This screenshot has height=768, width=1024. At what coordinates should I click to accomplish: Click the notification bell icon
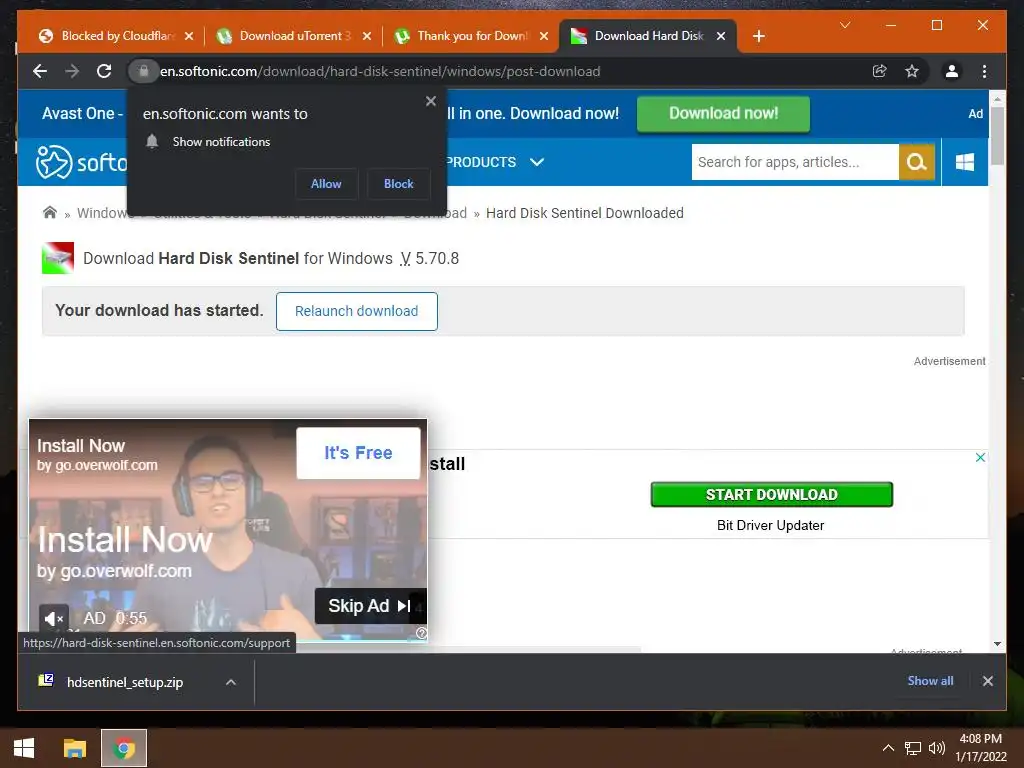pyautogui.click(x=152, y=142)
